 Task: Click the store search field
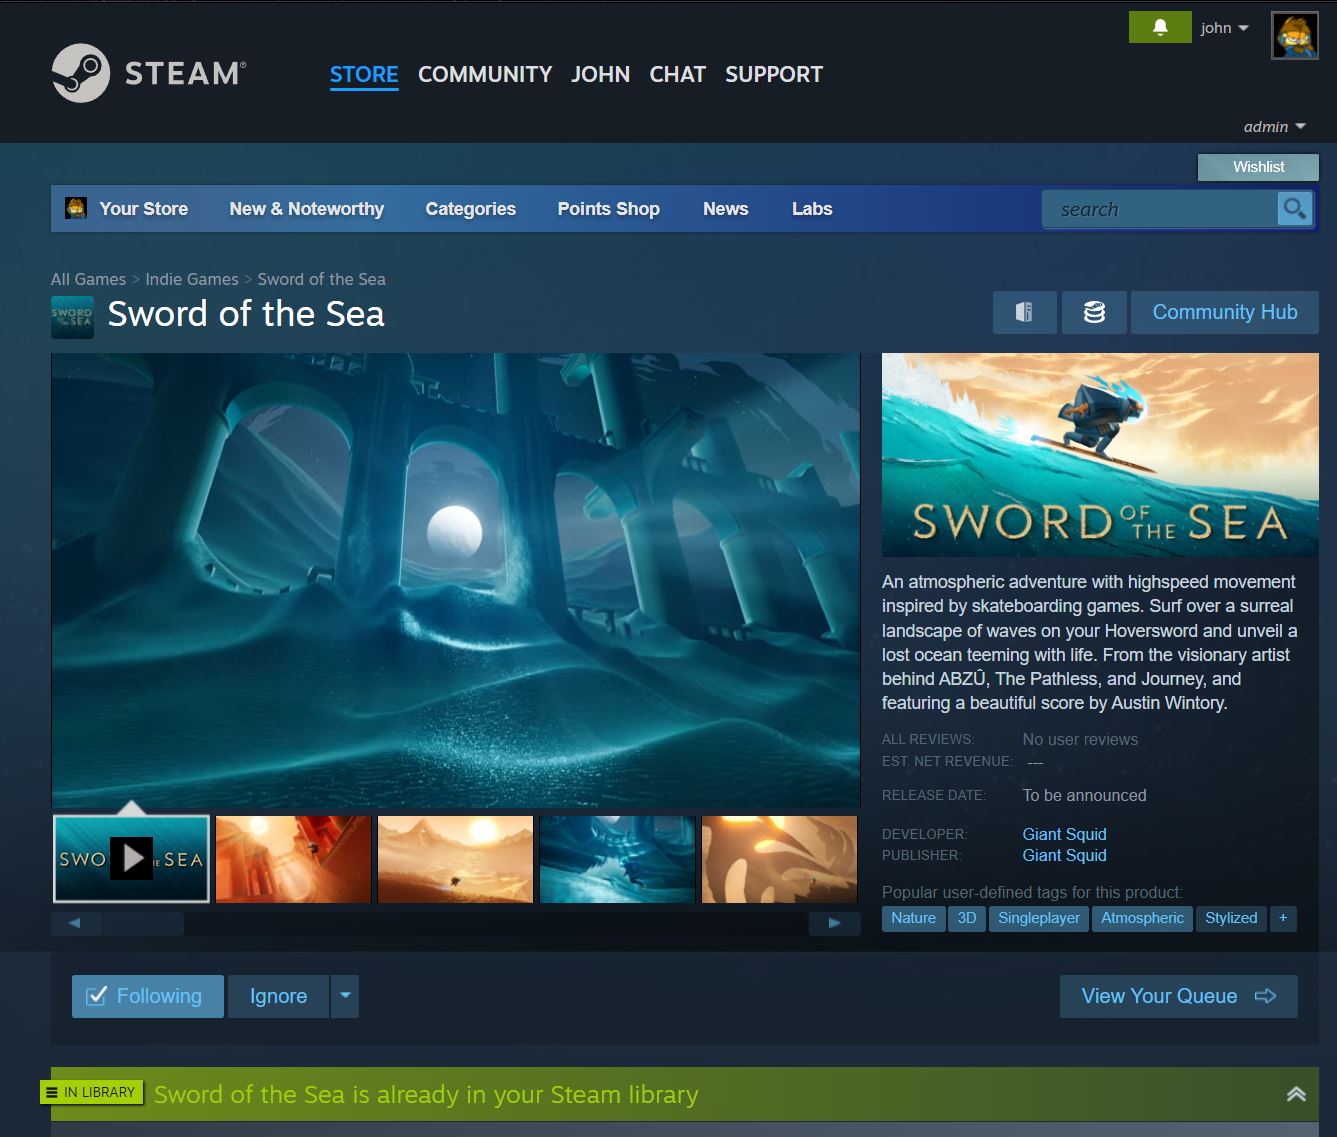1160,209
